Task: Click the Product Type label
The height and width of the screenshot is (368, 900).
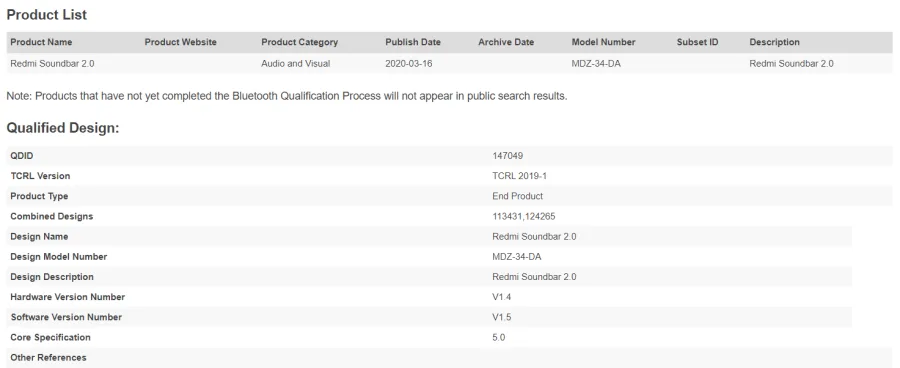Action: click(x=39, y=196)
